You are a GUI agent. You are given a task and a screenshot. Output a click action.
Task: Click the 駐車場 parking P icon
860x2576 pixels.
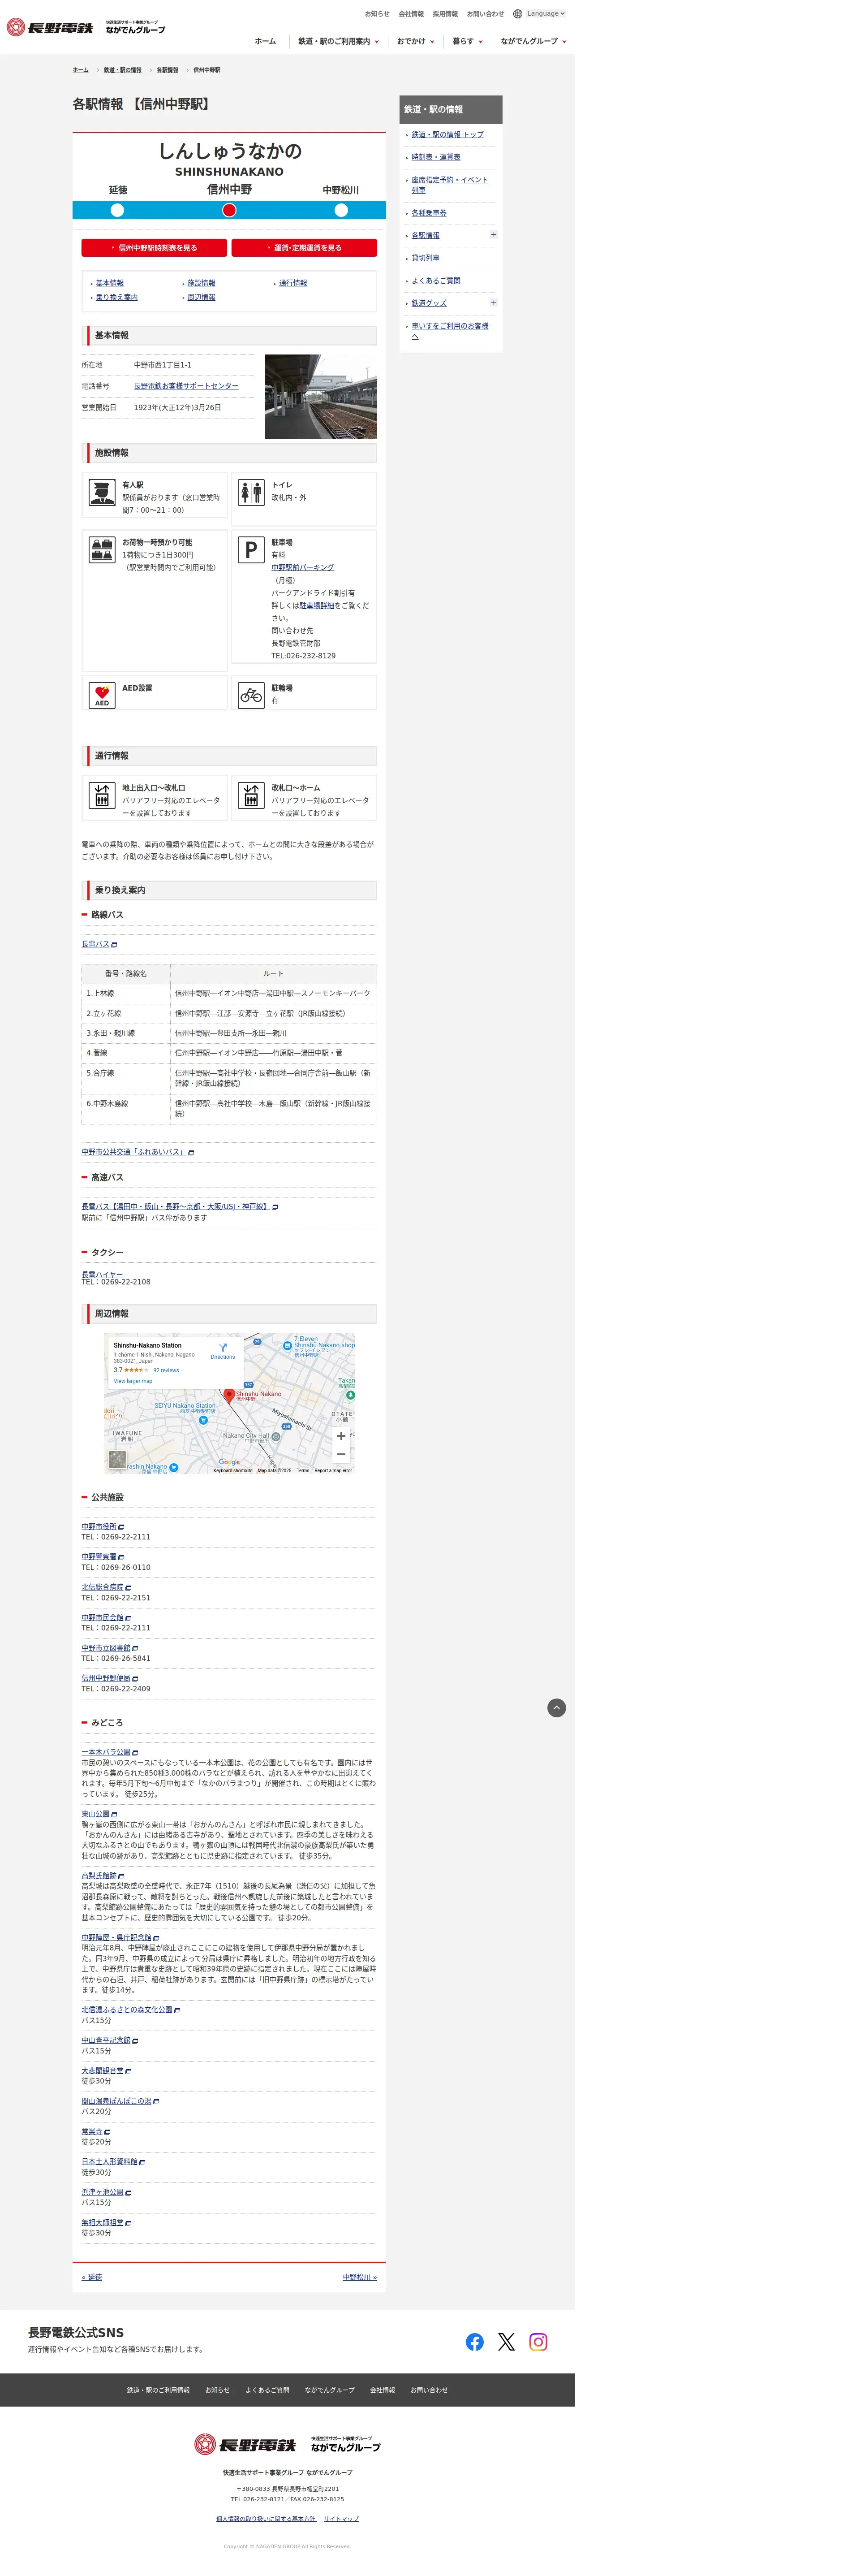251,550
